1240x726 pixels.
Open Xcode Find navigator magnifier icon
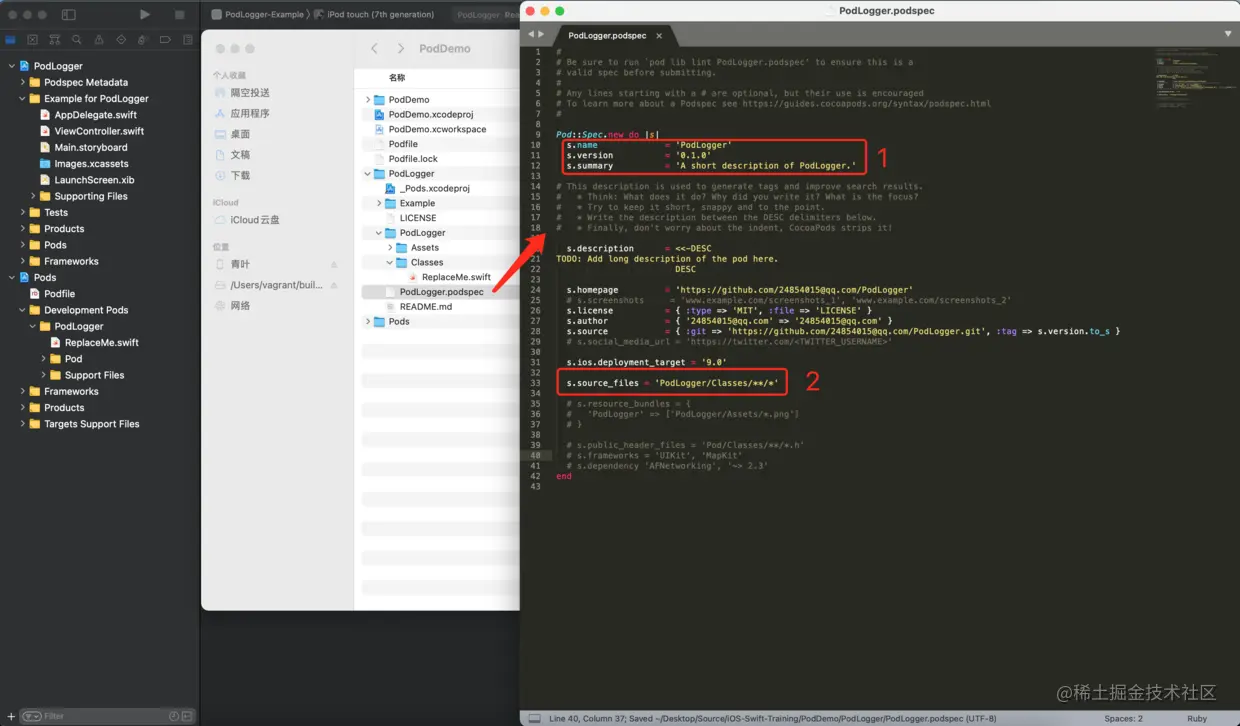tap(77, 40)
